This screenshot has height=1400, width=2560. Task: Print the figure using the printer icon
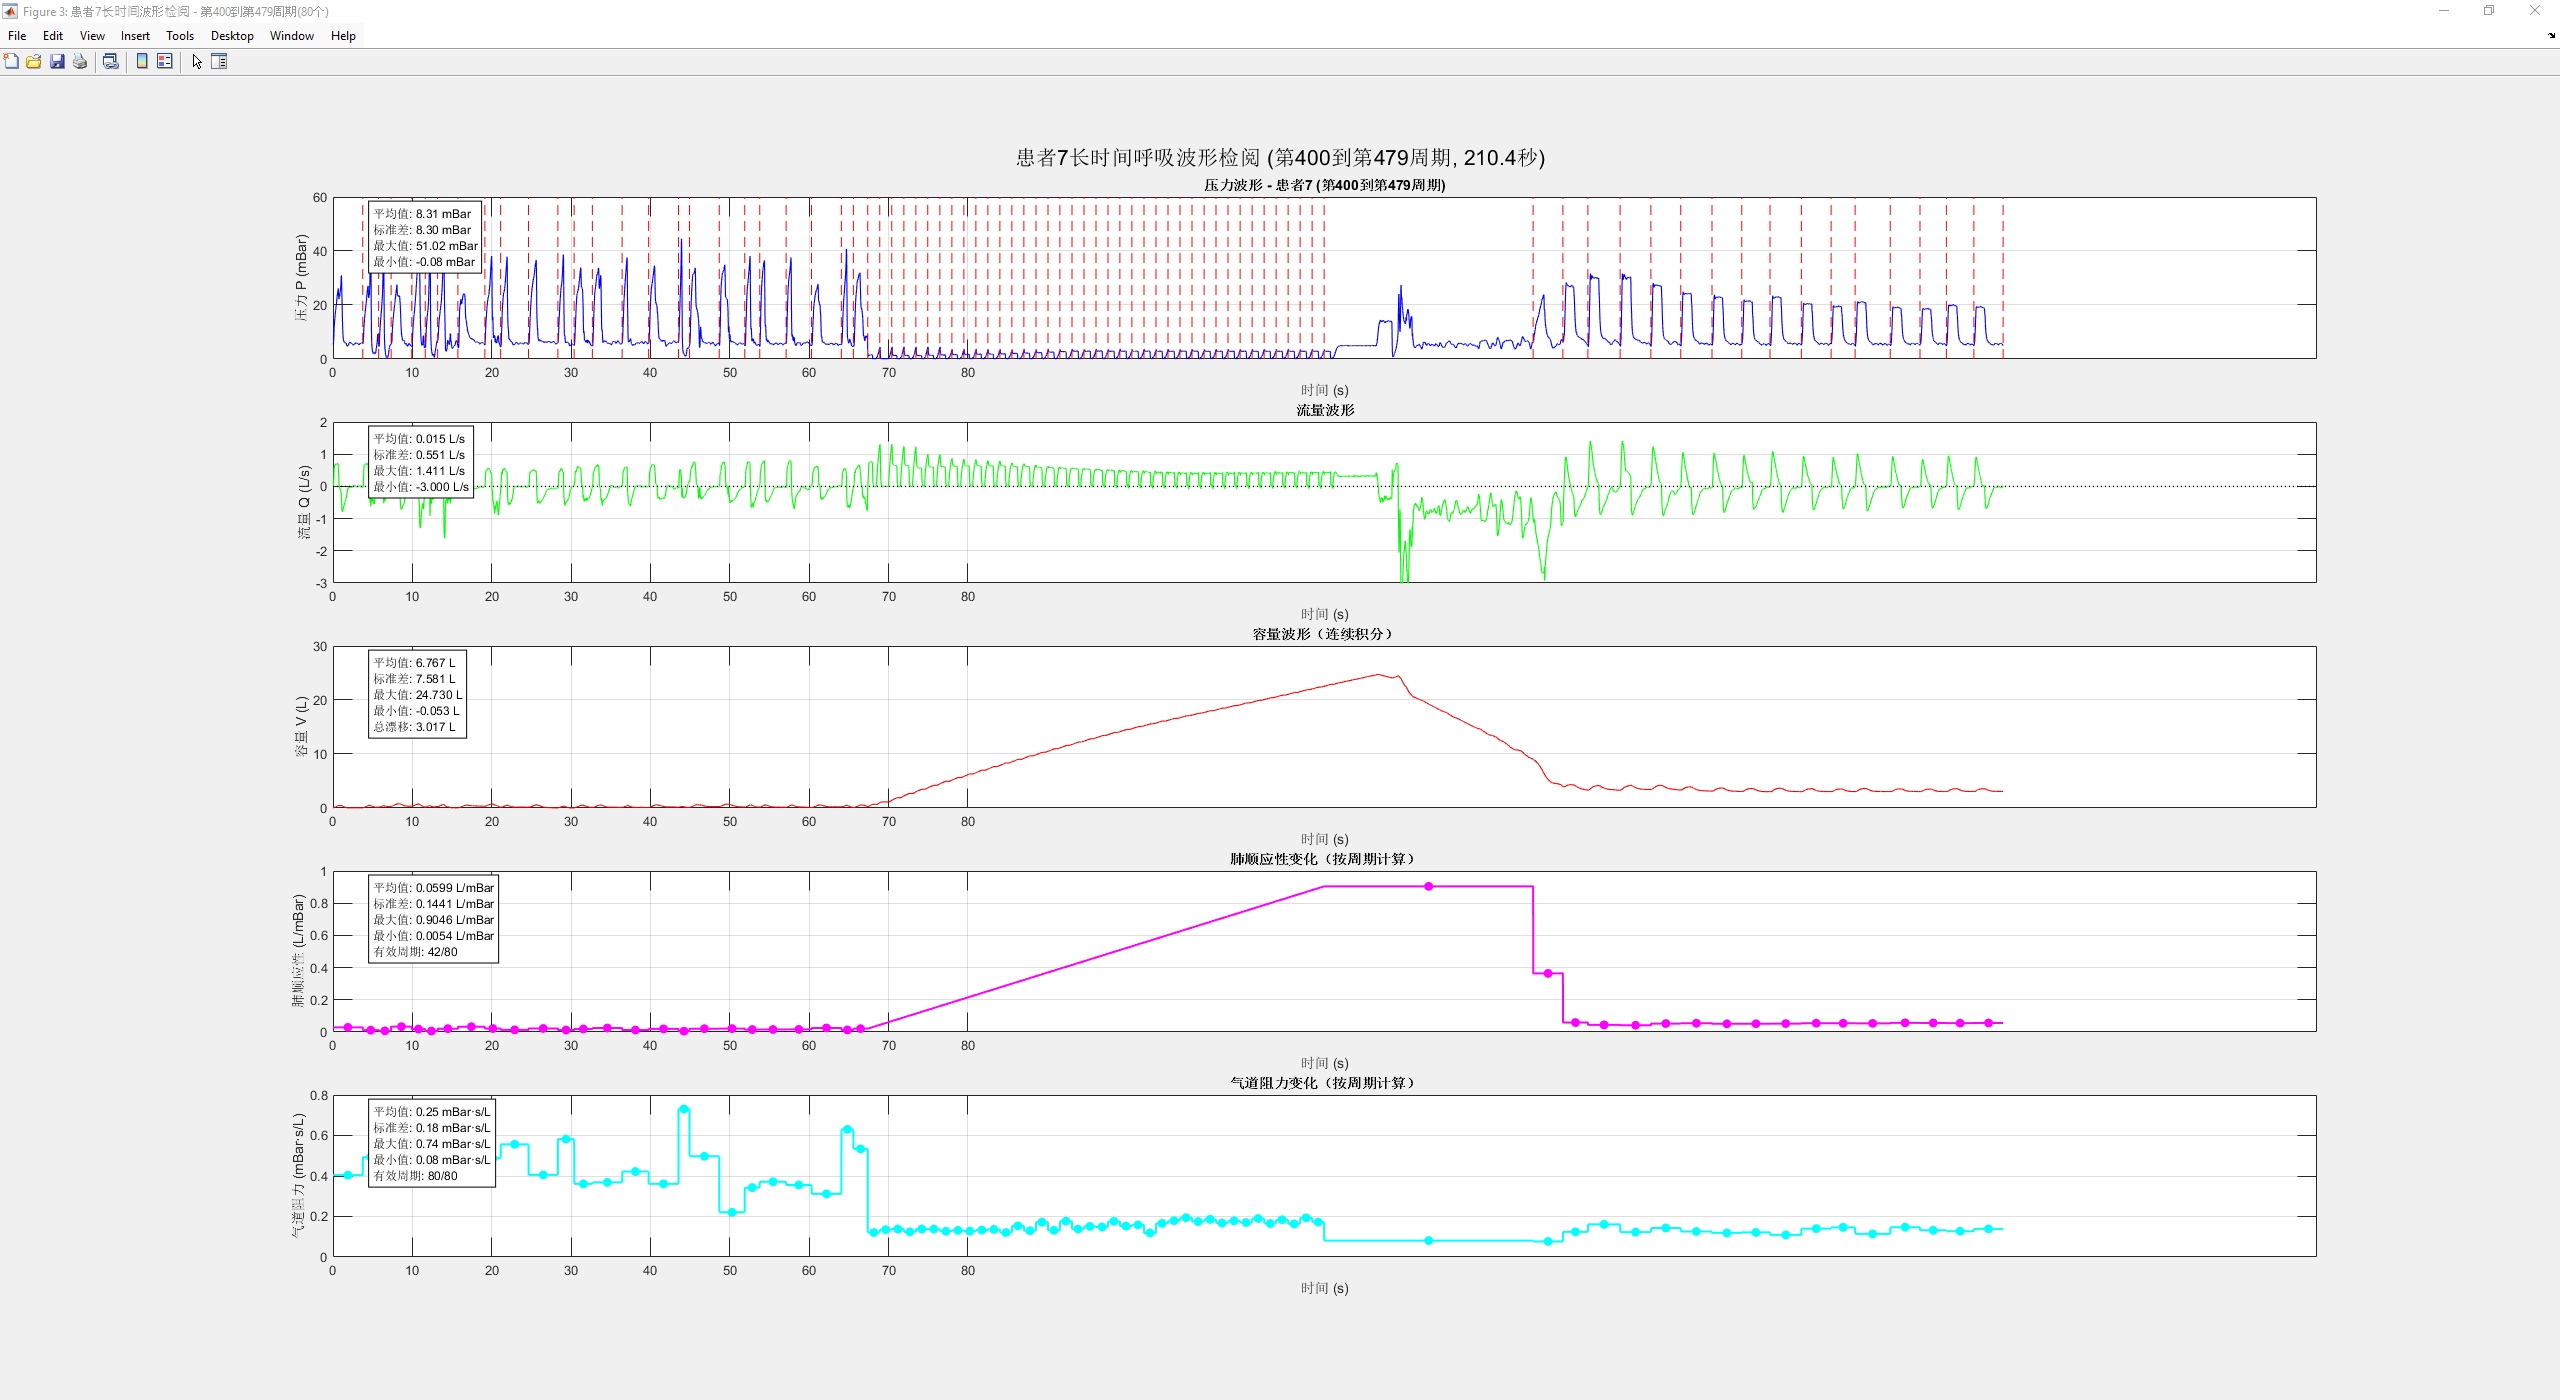click(80, 61)
